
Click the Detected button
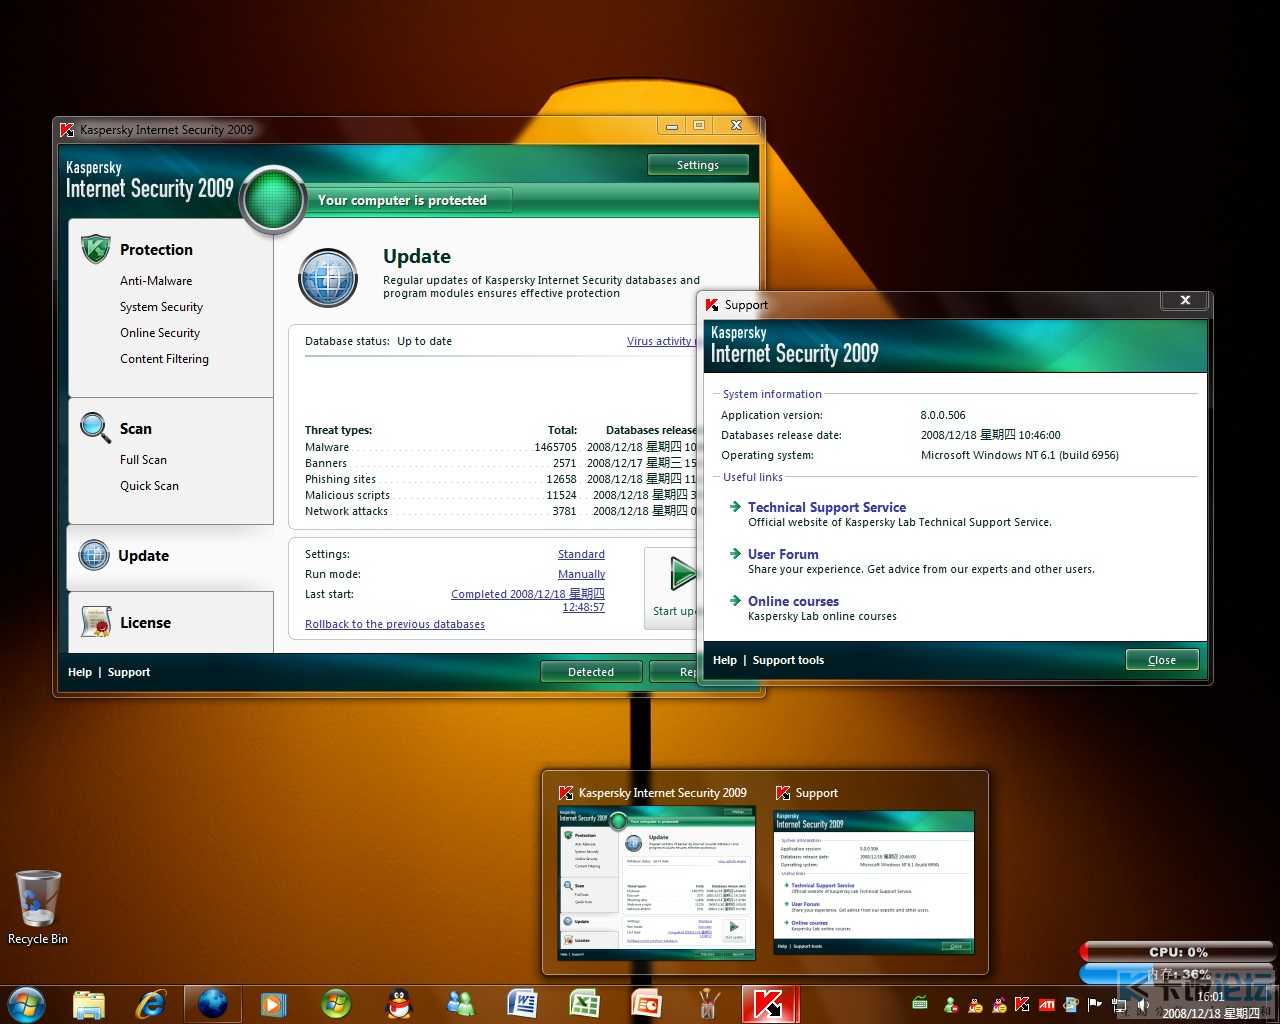(591, 672)
